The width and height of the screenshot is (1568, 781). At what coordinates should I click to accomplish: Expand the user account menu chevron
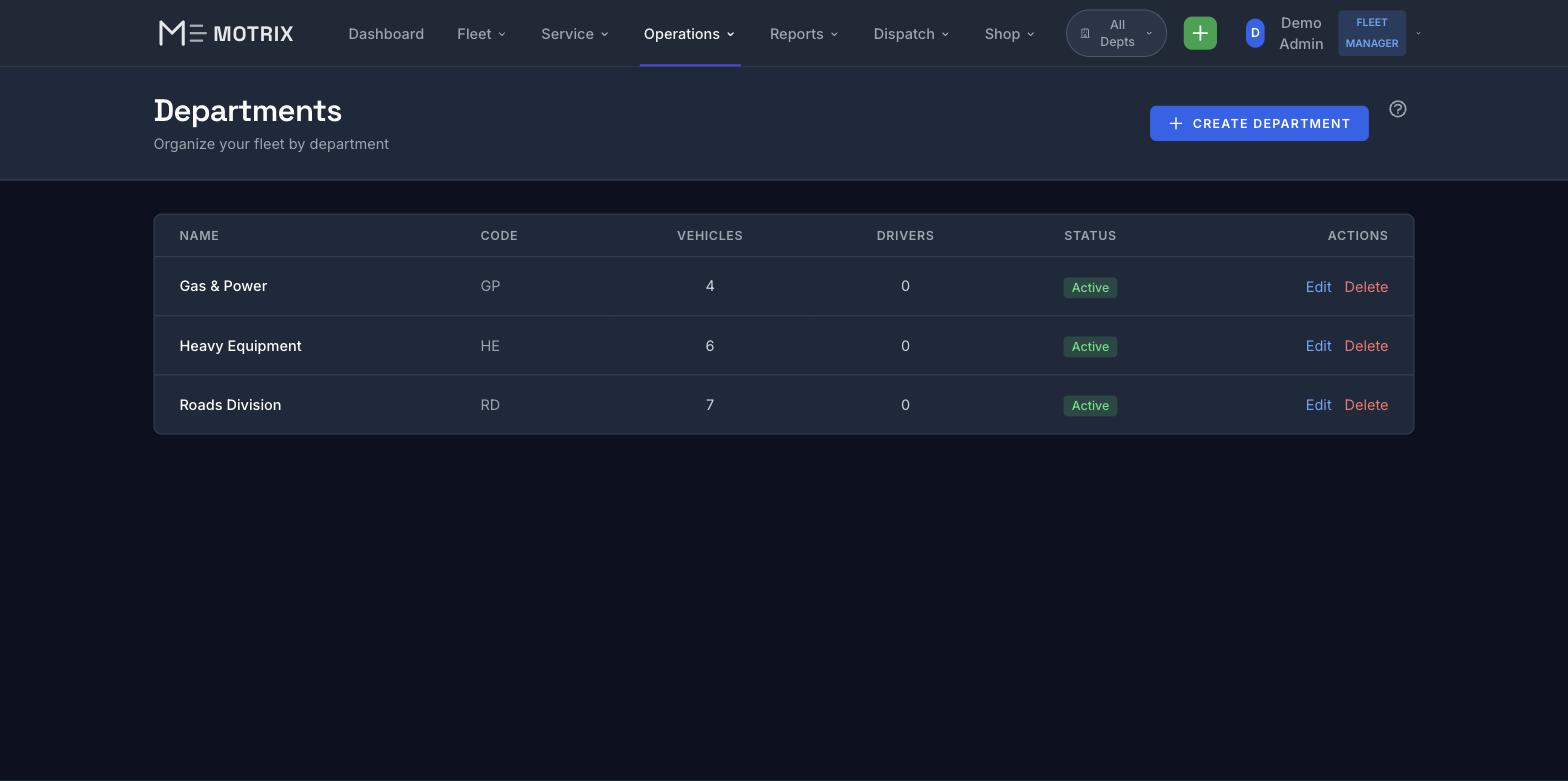(1418, 33)
